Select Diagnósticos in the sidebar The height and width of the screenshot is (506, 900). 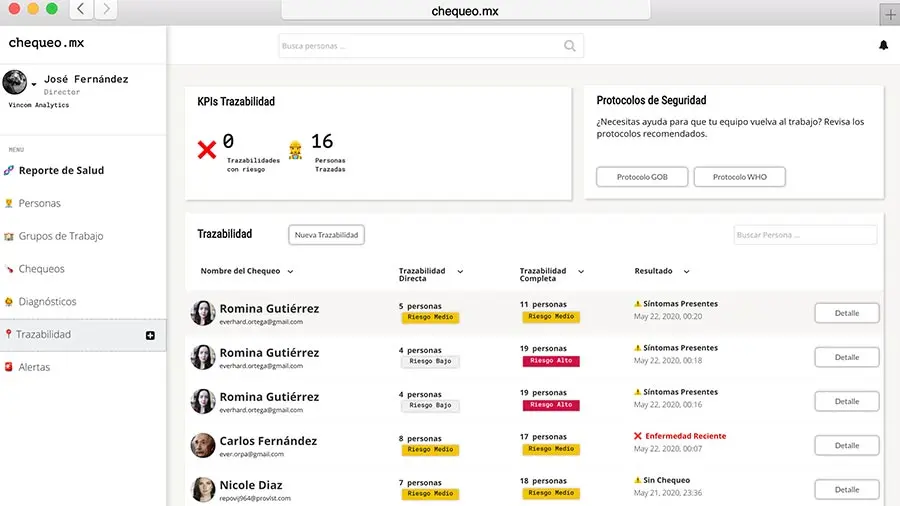[47, 301]
